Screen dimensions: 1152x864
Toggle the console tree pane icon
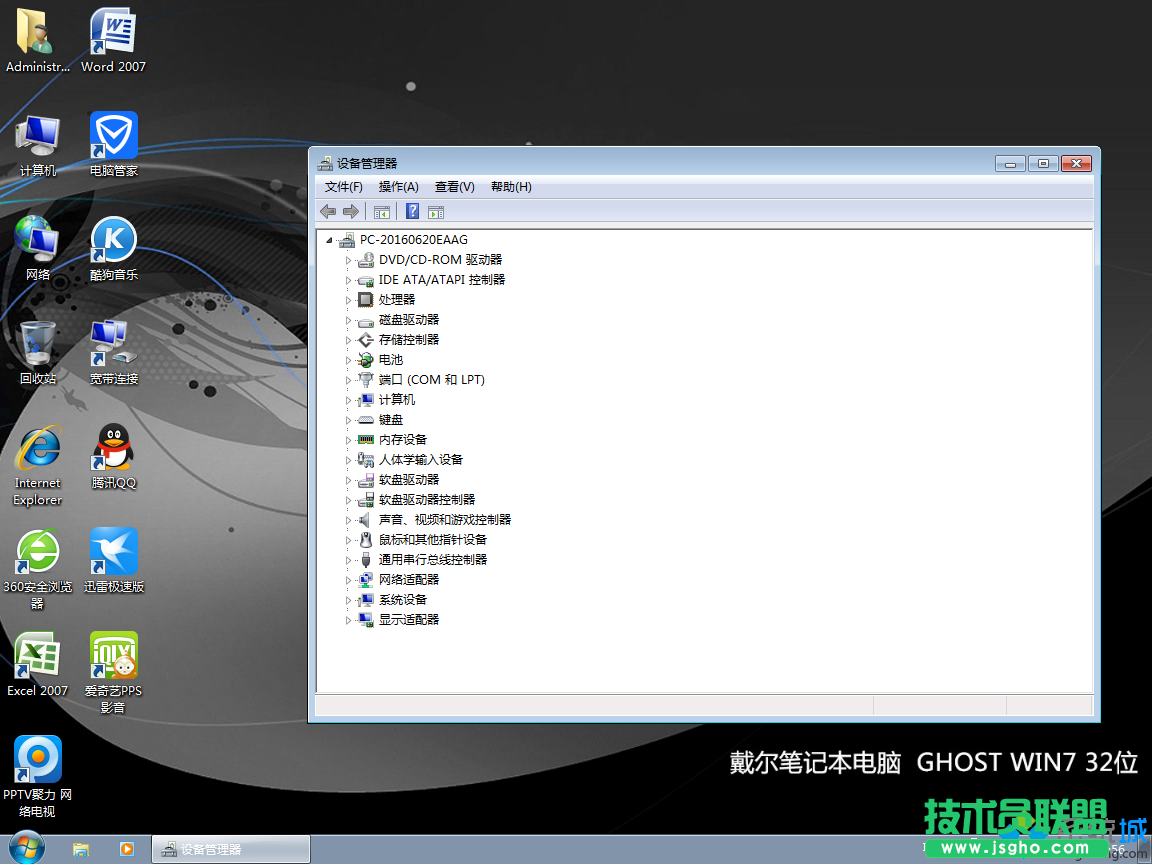[381, 211]
